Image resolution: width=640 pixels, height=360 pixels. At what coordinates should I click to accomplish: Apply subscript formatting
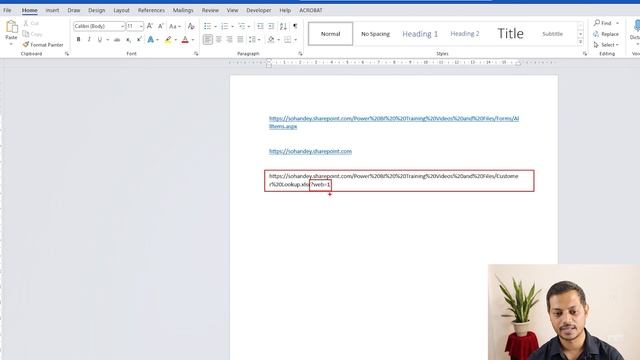(128, 40)
